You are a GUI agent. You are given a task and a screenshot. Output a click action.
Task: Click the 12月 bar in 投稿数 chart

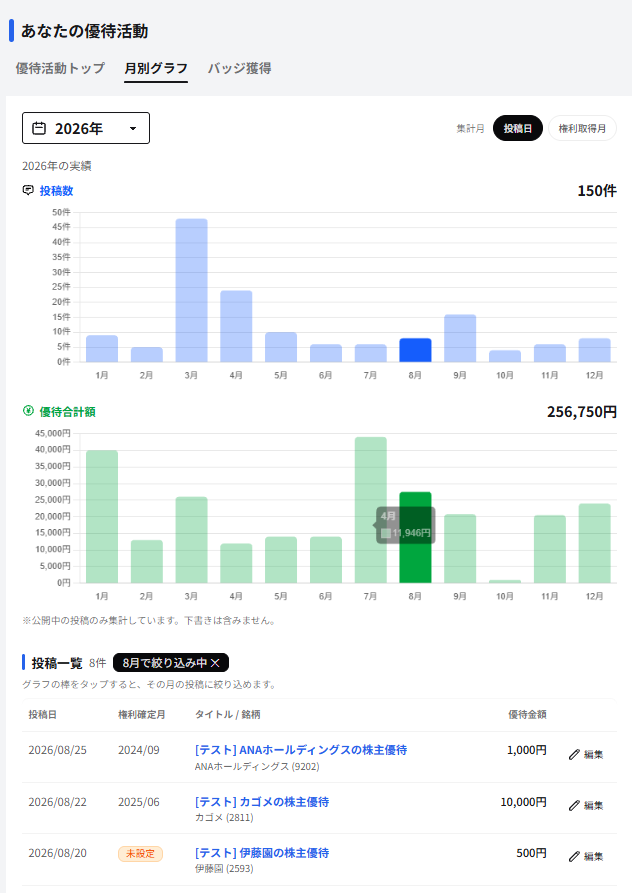[x=594, y=350]
